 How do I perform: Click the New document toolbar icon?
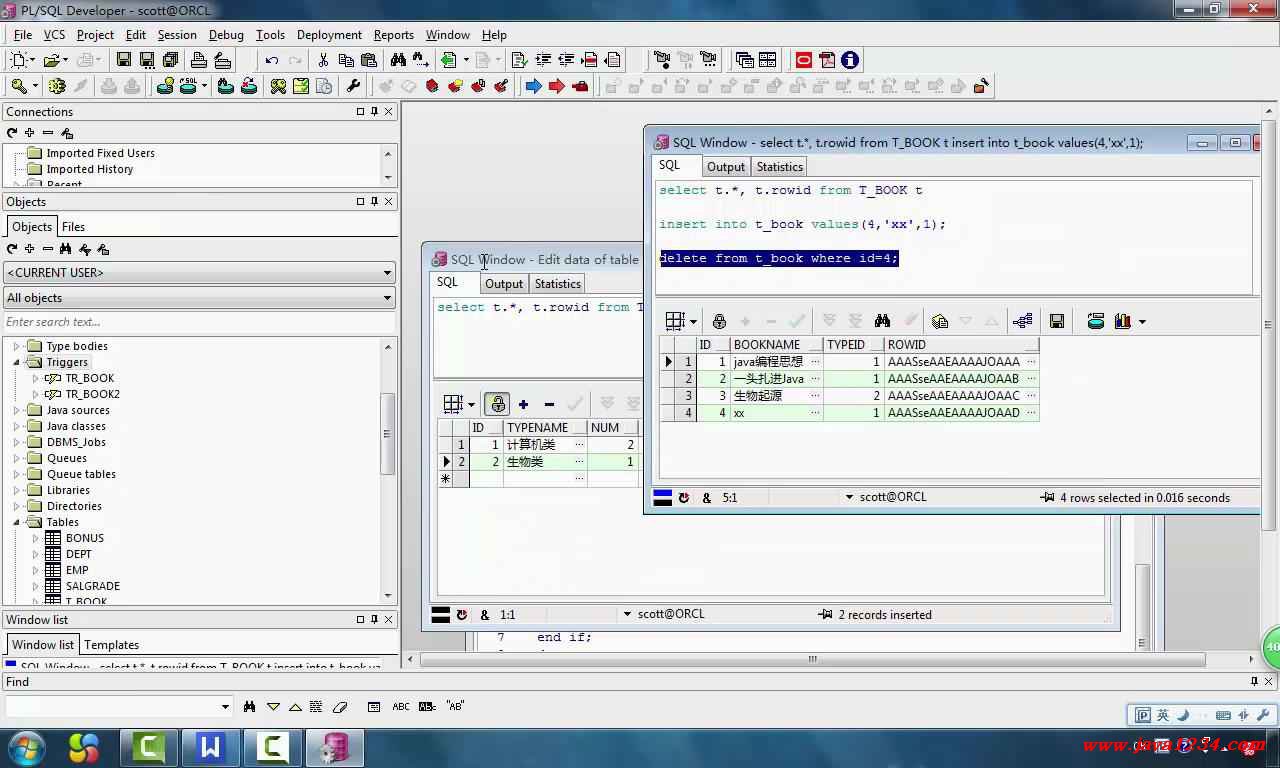tap(18, 60)
